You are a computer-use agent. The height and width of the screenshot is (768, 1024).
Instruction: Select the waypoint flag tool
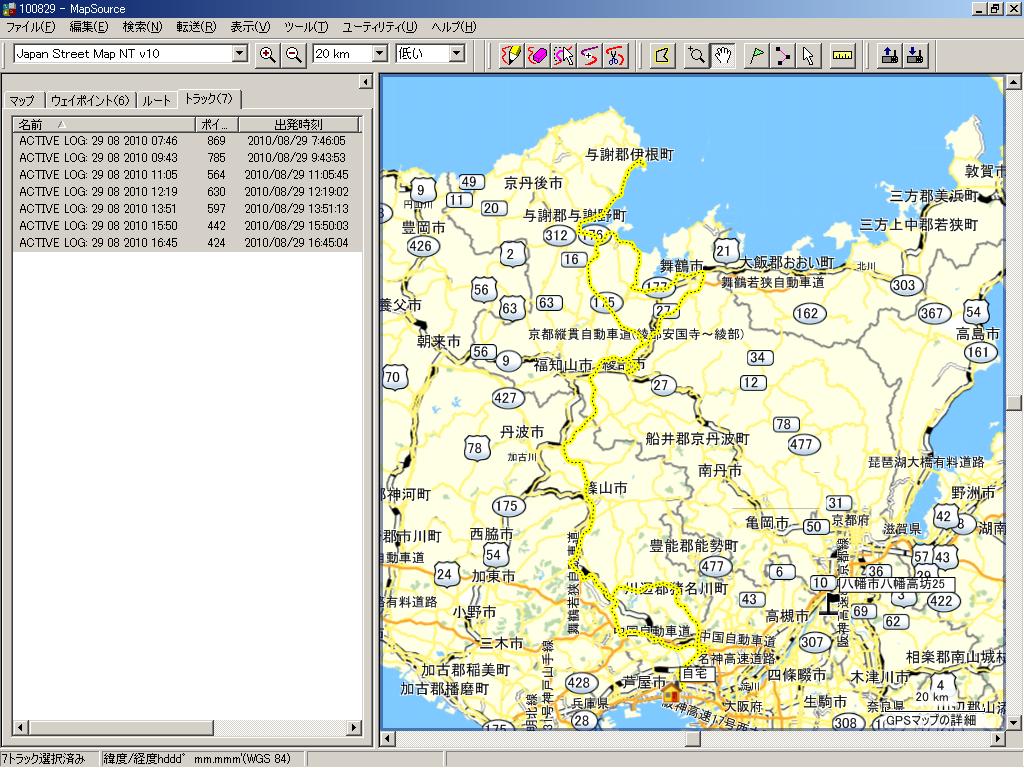click(757, 55)
